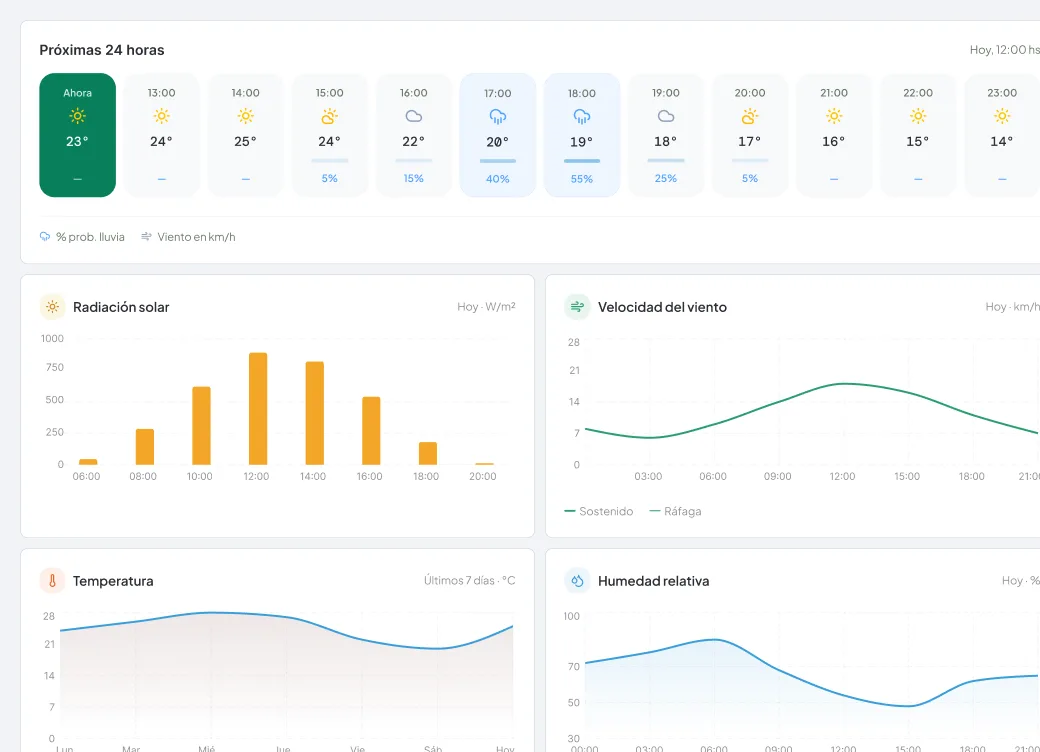
Task: Toggle the Ráfaga legend series
Action: 675,511
